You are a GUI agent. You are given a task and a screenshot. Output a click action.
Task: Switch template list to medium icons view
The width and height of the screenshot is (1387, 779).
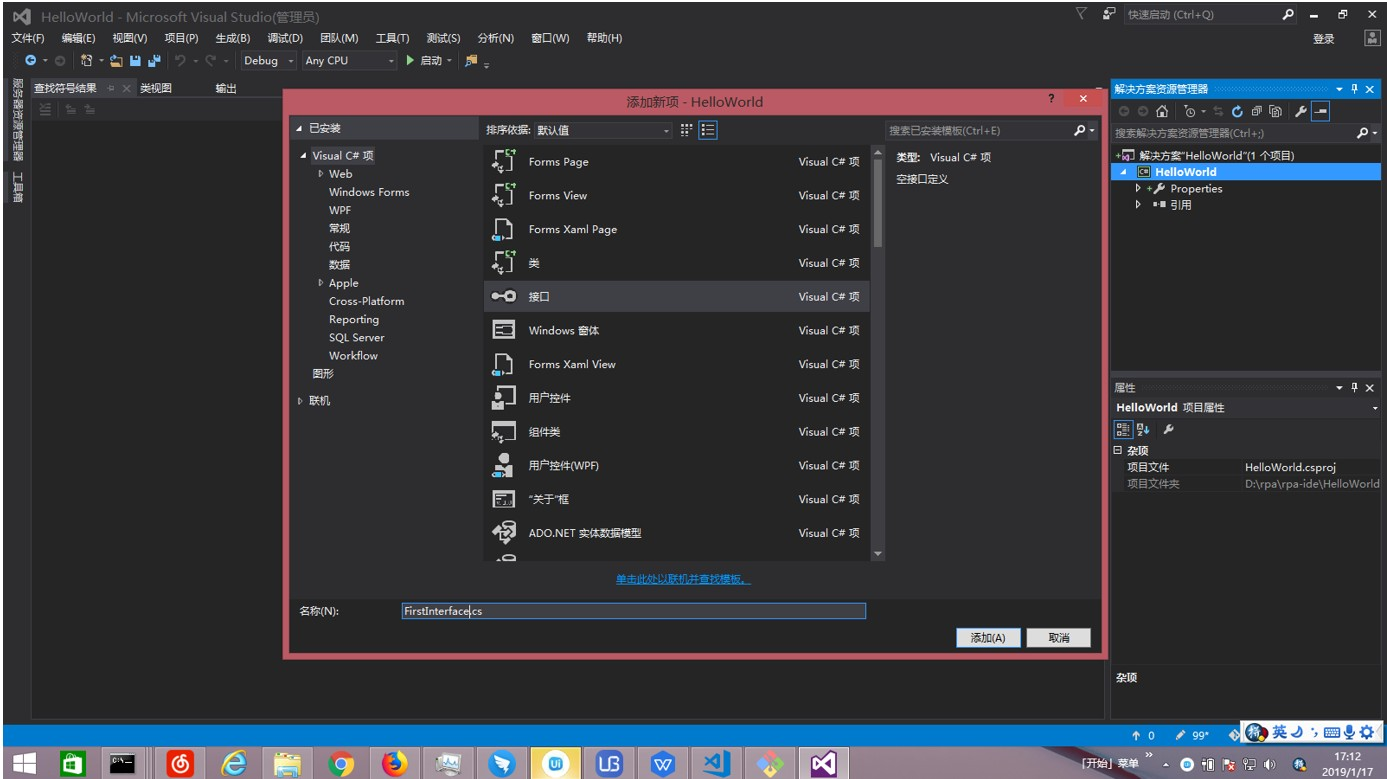pyautogui.click(x=686, y=130)
